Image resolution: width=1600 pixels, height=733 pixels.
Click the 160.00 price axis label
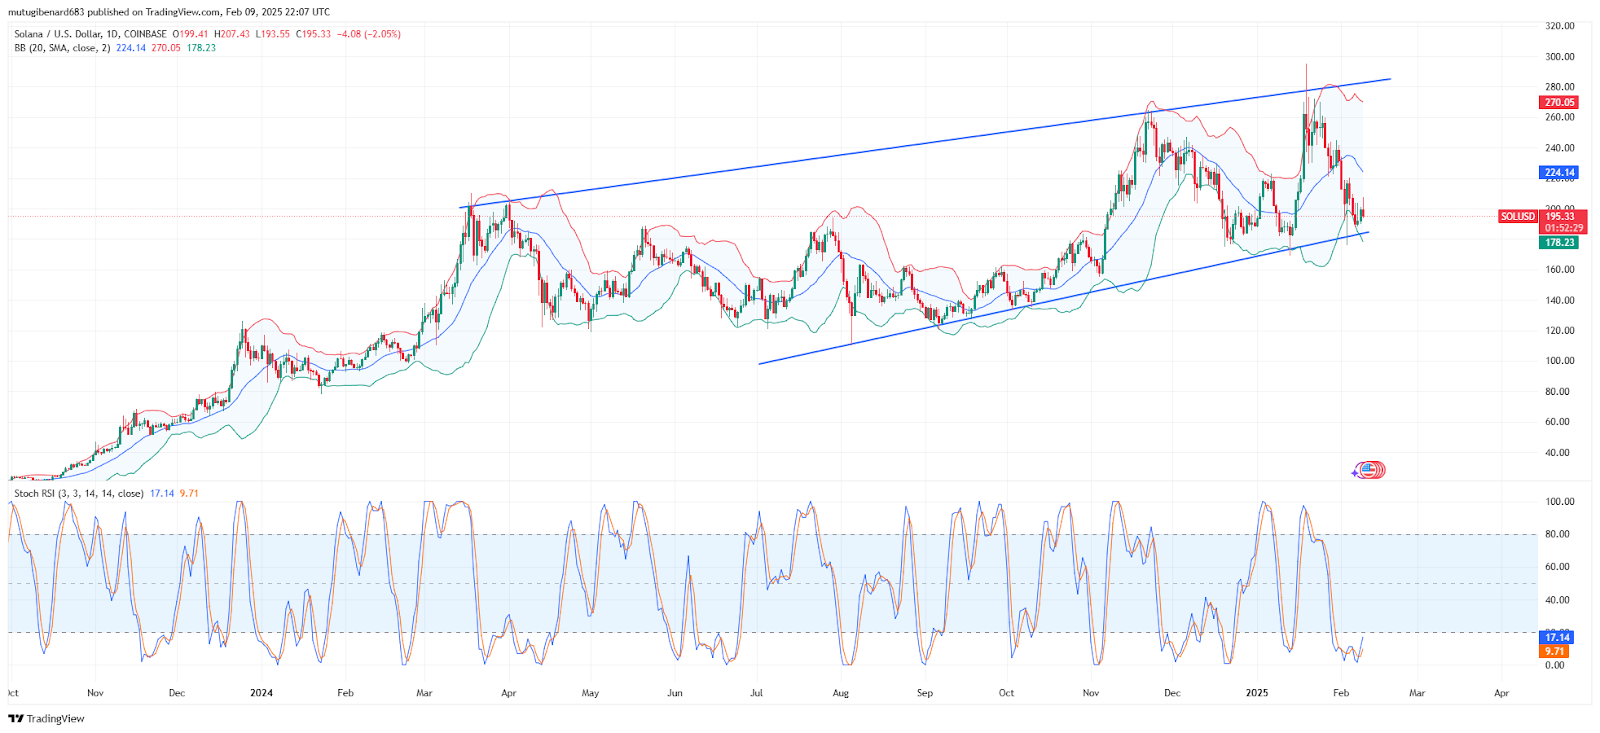pyautogui.click(x=1560, y=269)
